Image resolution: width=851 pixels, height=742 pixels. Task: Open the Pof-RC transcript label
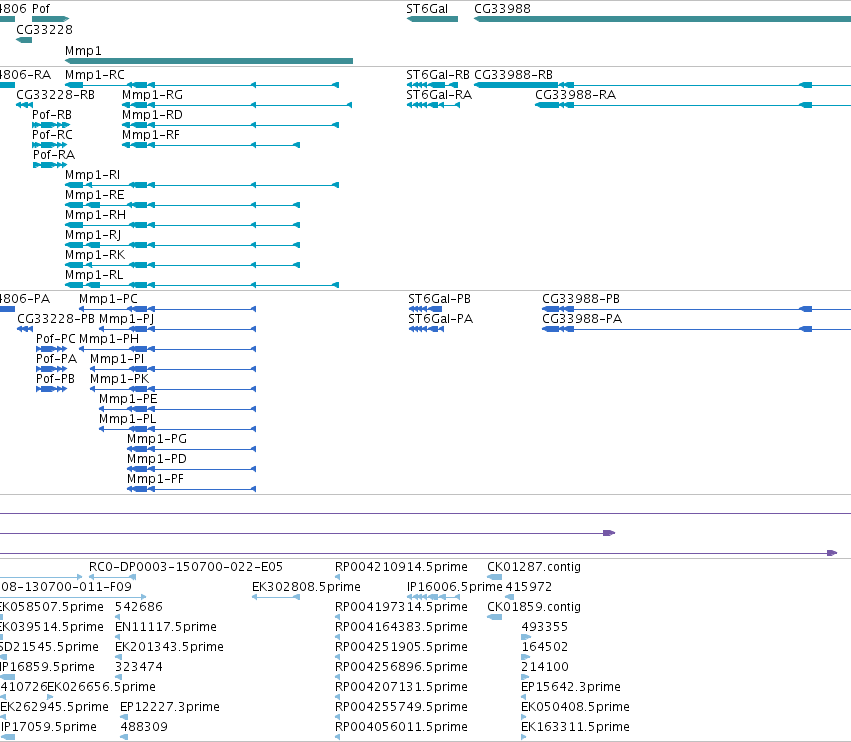[x=52, y=135]
